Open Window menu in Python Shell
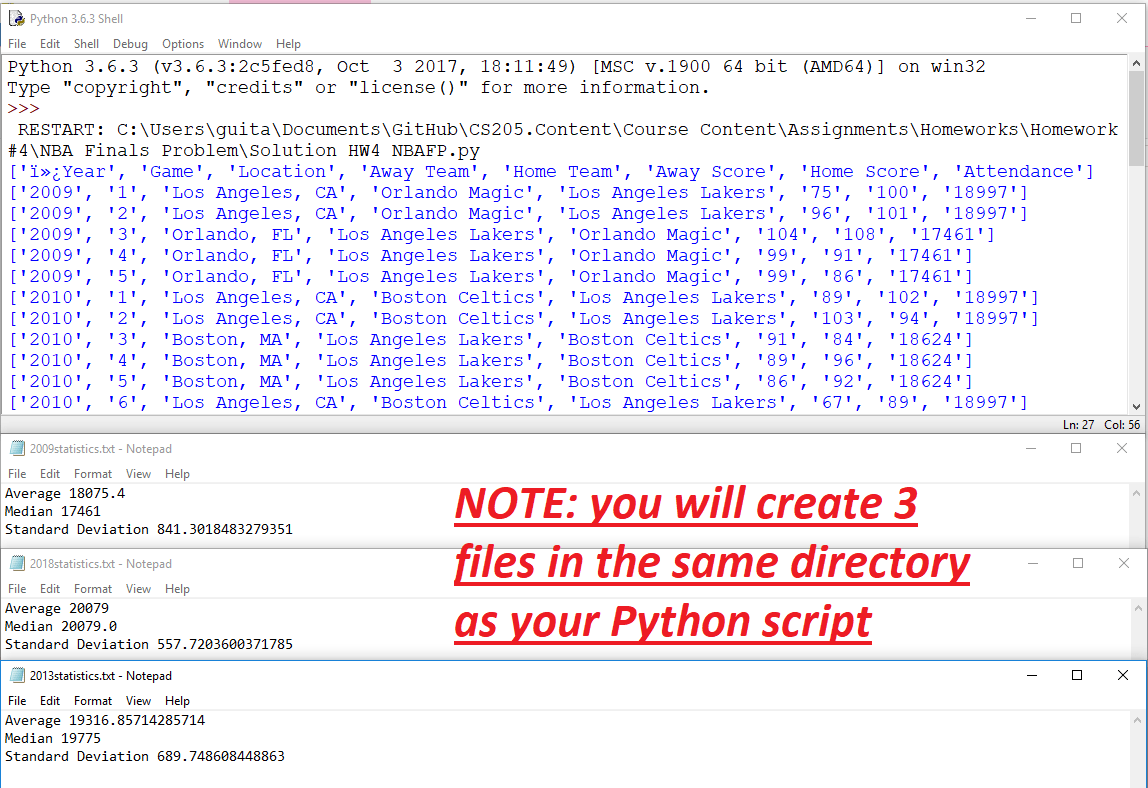This screenshot has height=788, width=1148. pyautogui.click(x=239, y=44)
